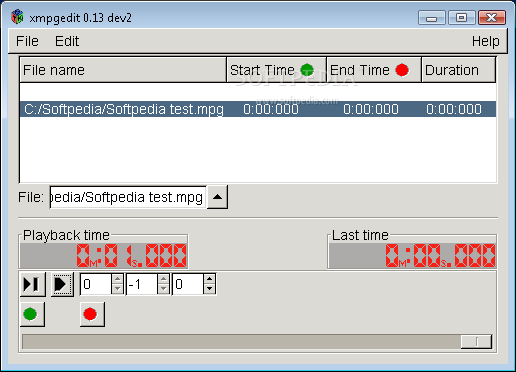Decrease the seconds spinner value
The width and height of the screenshot is (516, 372).
[x=163, y=289]
